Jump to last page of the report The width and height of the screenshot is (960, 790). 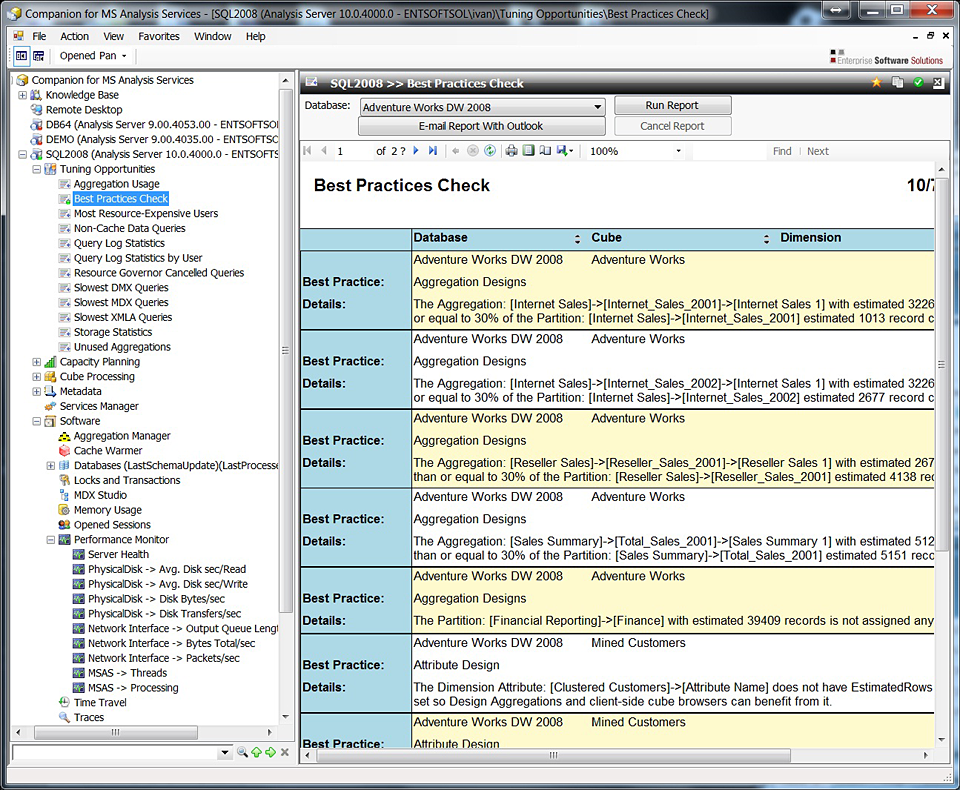[x=433, y=151]
